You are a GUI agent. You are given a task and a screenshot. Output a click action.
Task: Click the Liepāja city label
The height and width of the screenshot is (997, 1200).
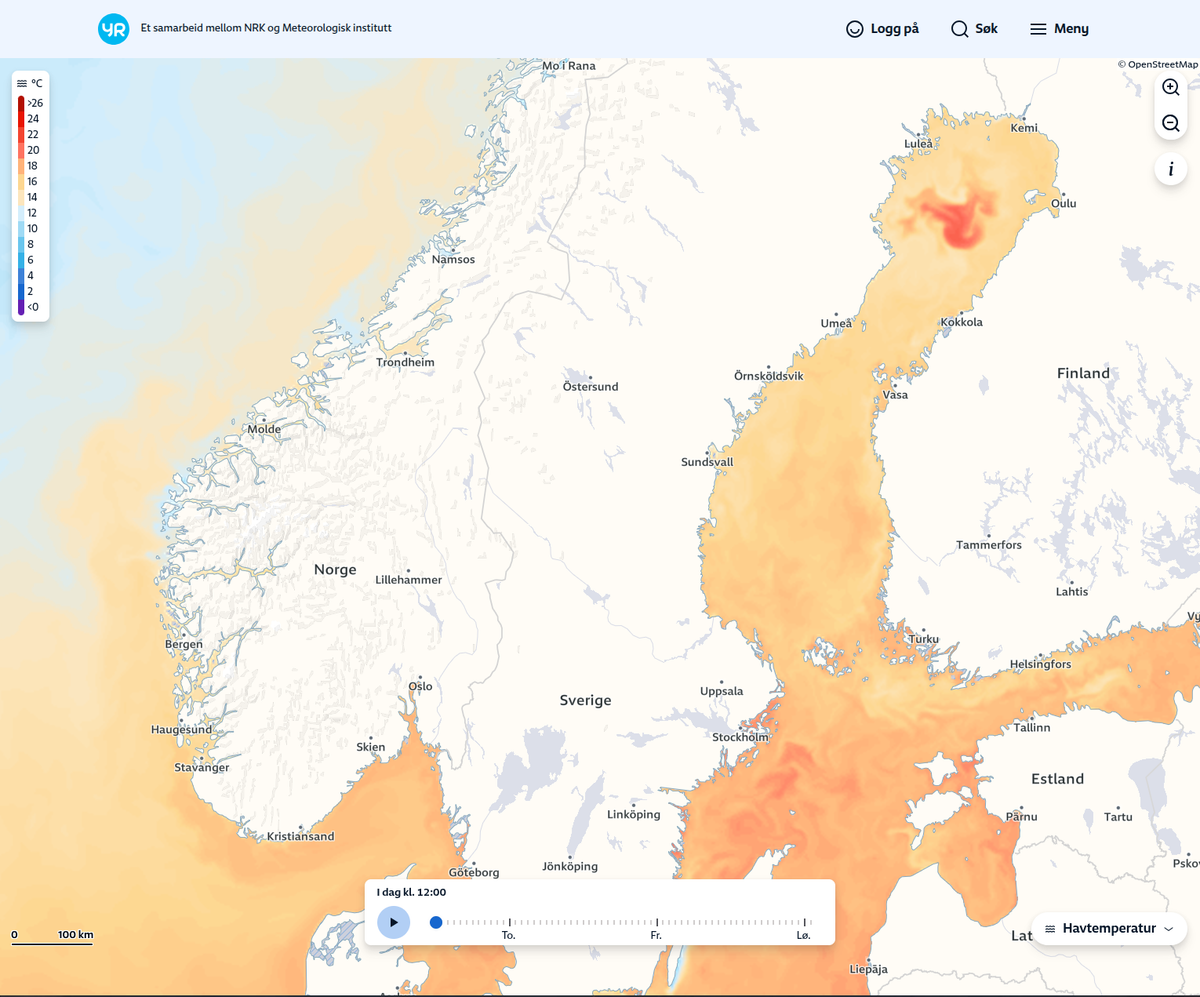point(869,969)
